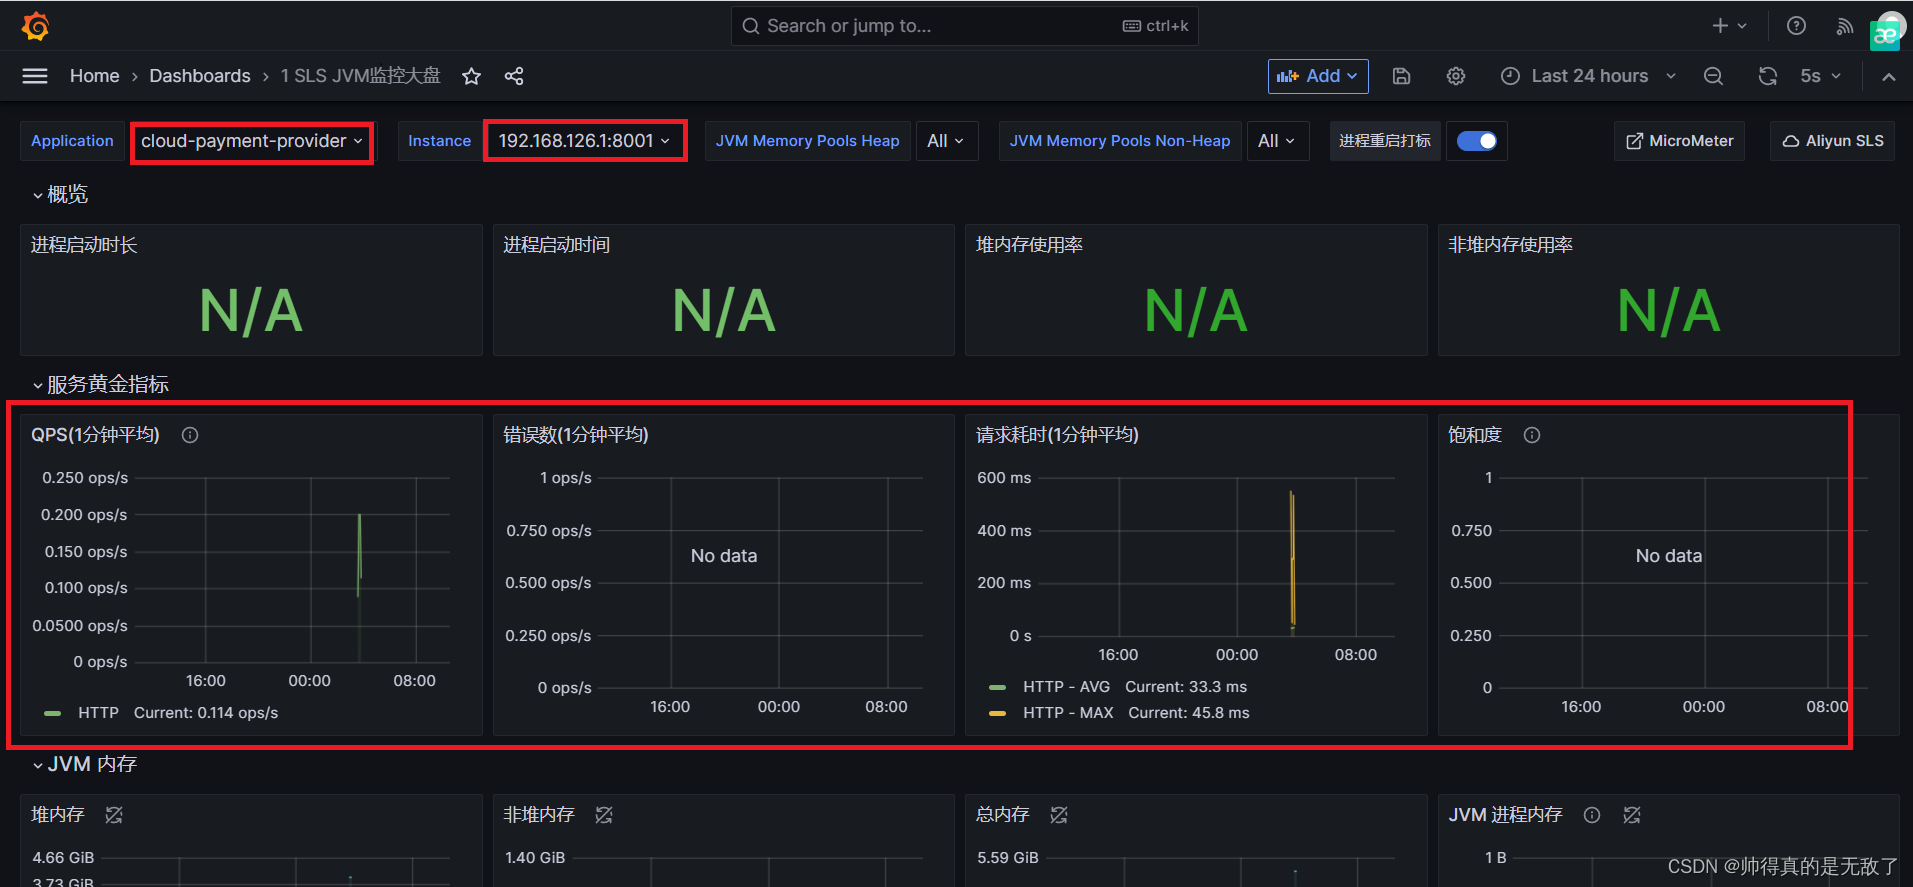Go to Dashboards breadcrumb
Image resolution: width=1913 pixels, height=887 pixels.
(x=200, y=76)
